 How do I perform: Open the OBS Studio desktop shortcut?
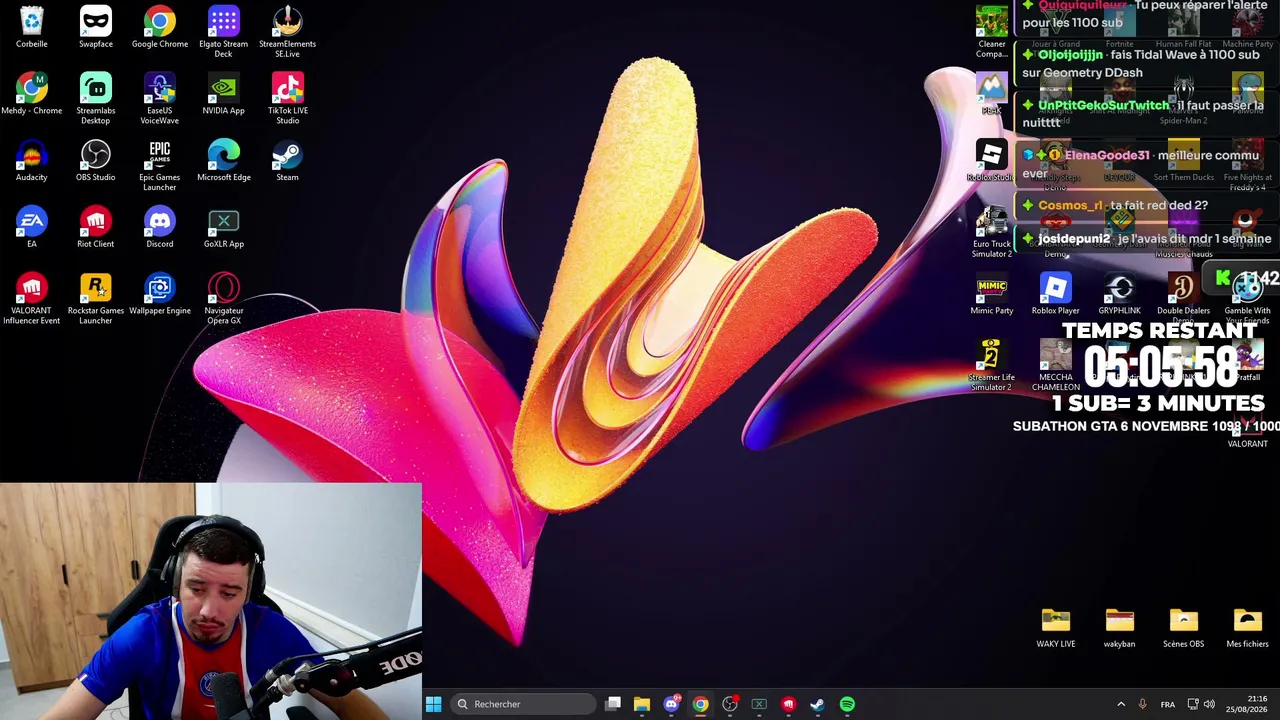coord(96,161)
